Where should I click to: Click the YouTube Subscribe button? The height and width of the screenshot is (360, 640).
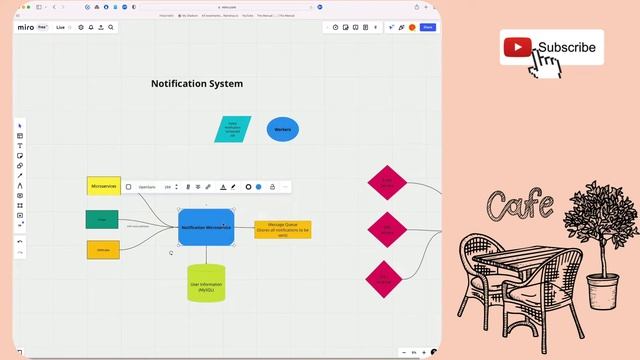(x=552, y=47)
